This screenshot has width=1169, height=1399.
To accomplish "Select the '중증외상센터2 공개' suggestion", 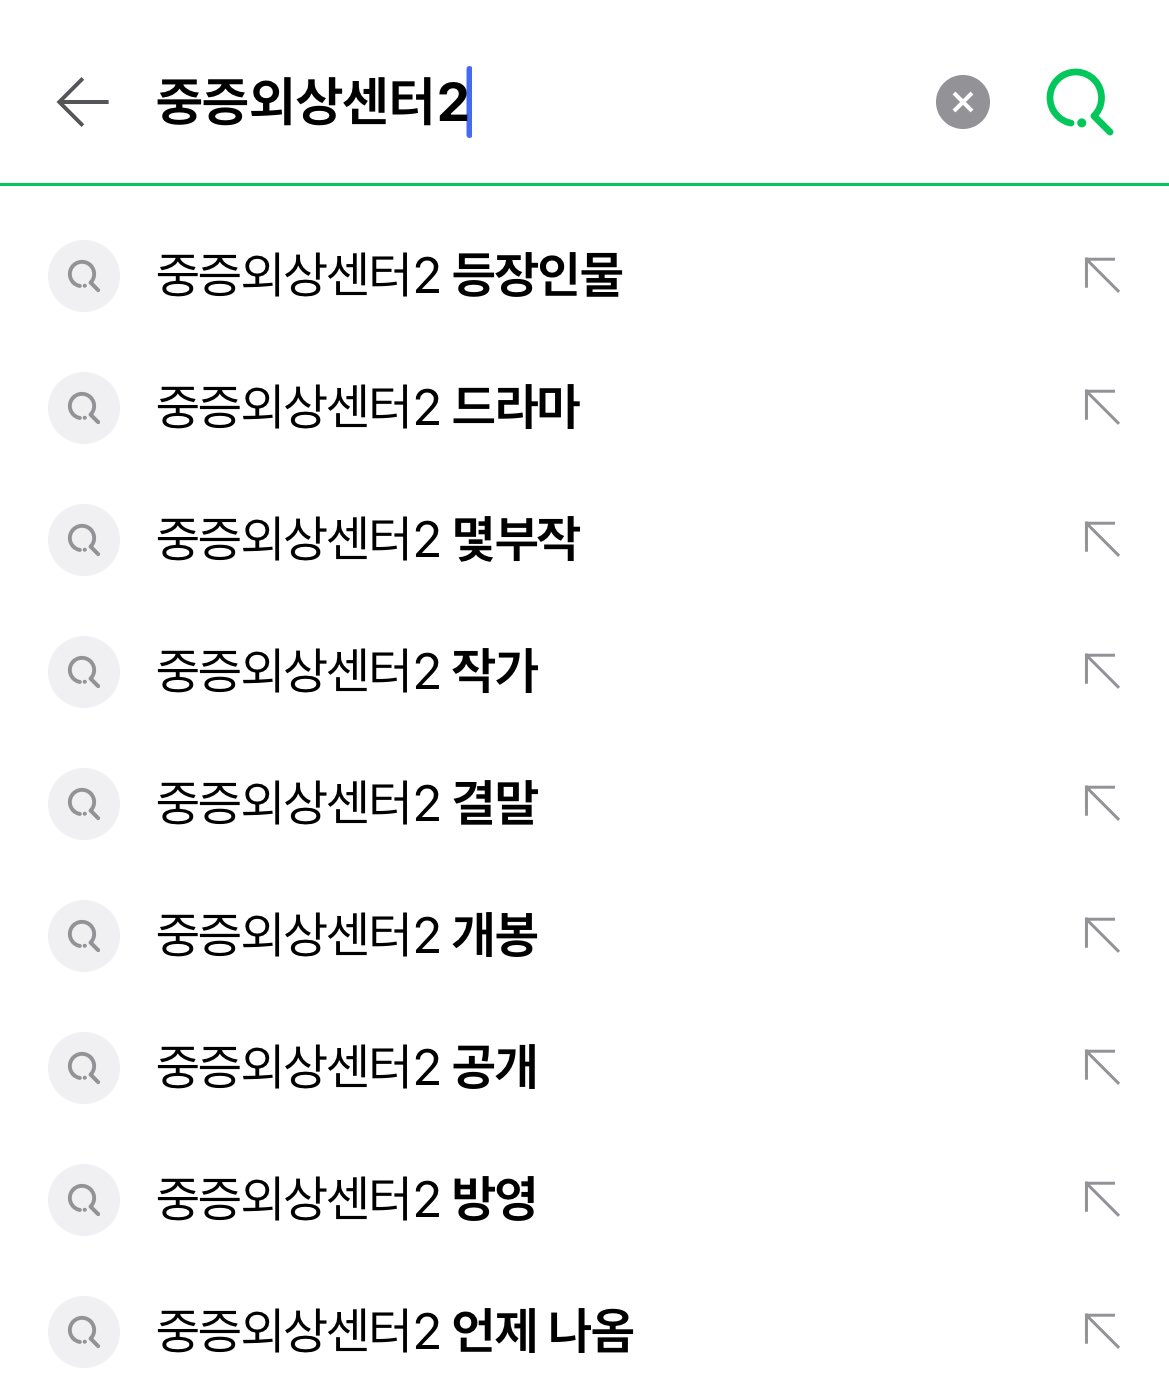I will (347, 1067).
